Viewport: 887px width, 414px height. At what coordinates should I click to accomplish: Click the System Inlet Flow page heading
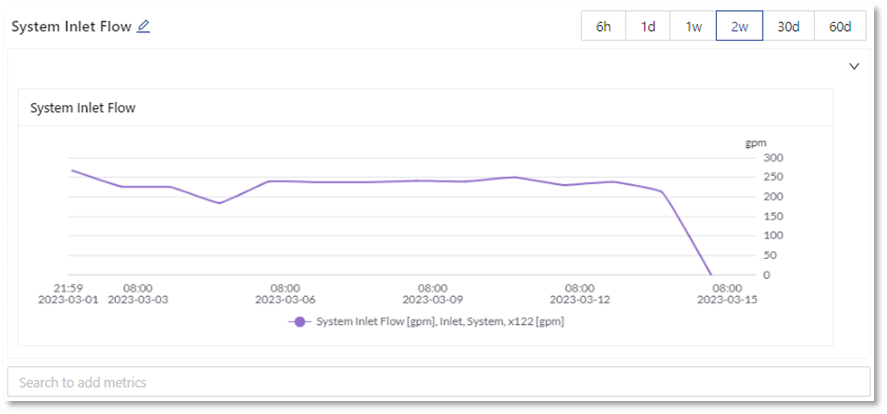71,26
